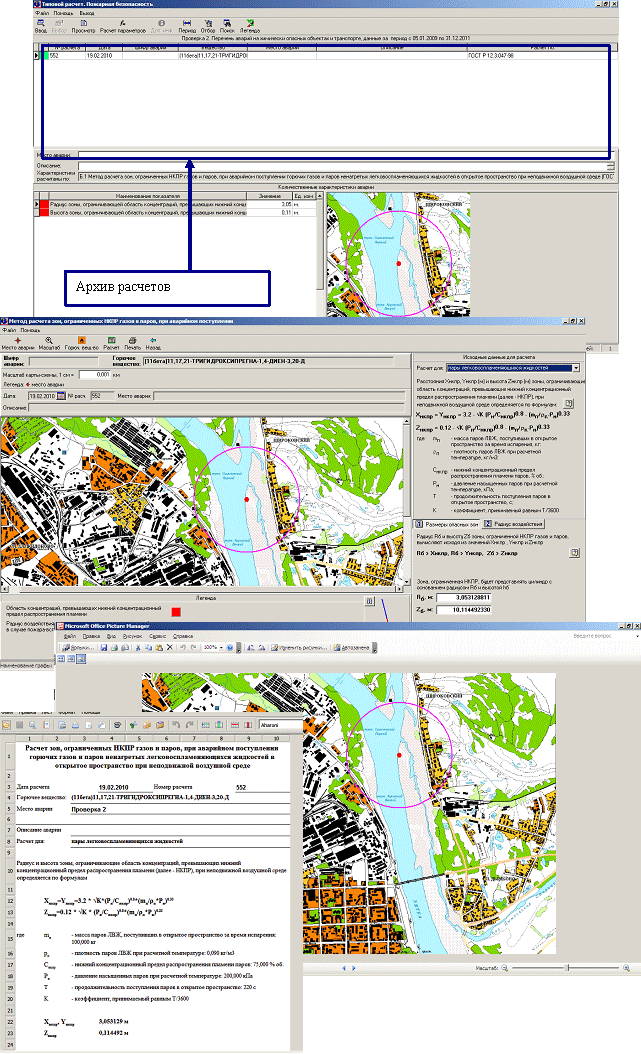The image size is (641, 1054).
Task: Click the Автозамена button in Picture Manager
Action: point(355,648)
